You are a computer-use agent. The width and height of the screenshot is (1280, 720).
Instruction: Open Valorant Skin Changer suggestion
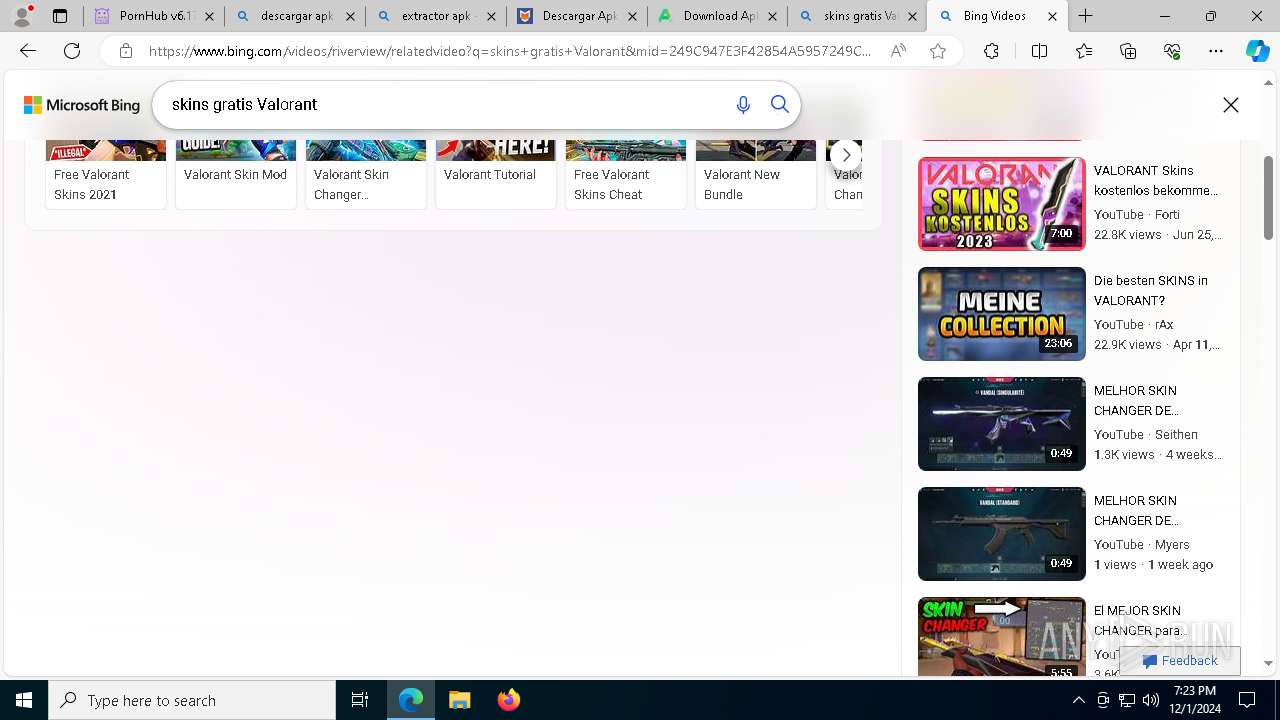pyautogui.click(x=366, y=174)
